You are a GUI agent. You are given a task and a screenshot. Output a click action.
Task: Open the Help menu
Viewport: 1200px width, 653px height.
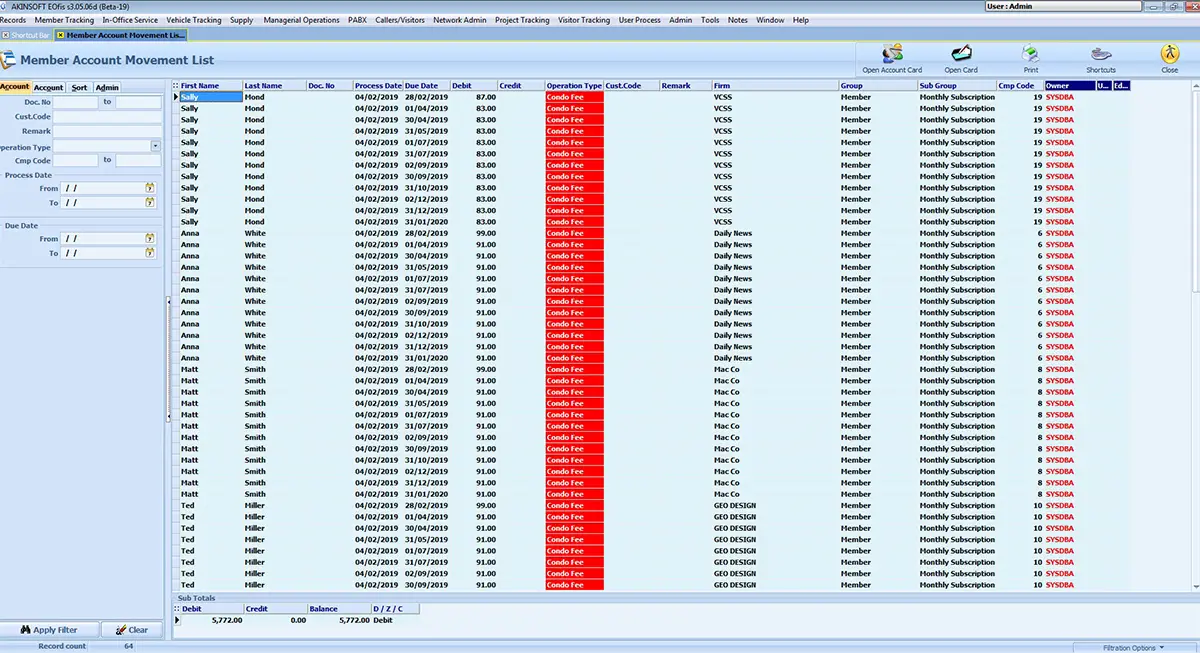[x=801, y=20]
